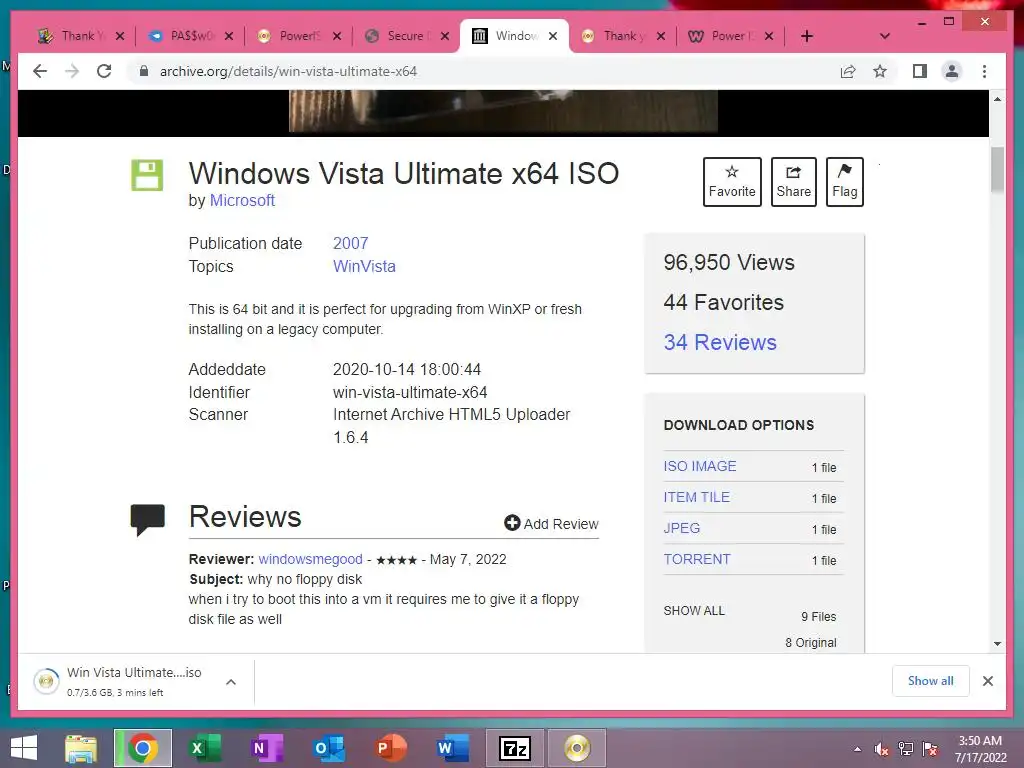
Task: Click Show all downloads button
Action: pos(931,681)
